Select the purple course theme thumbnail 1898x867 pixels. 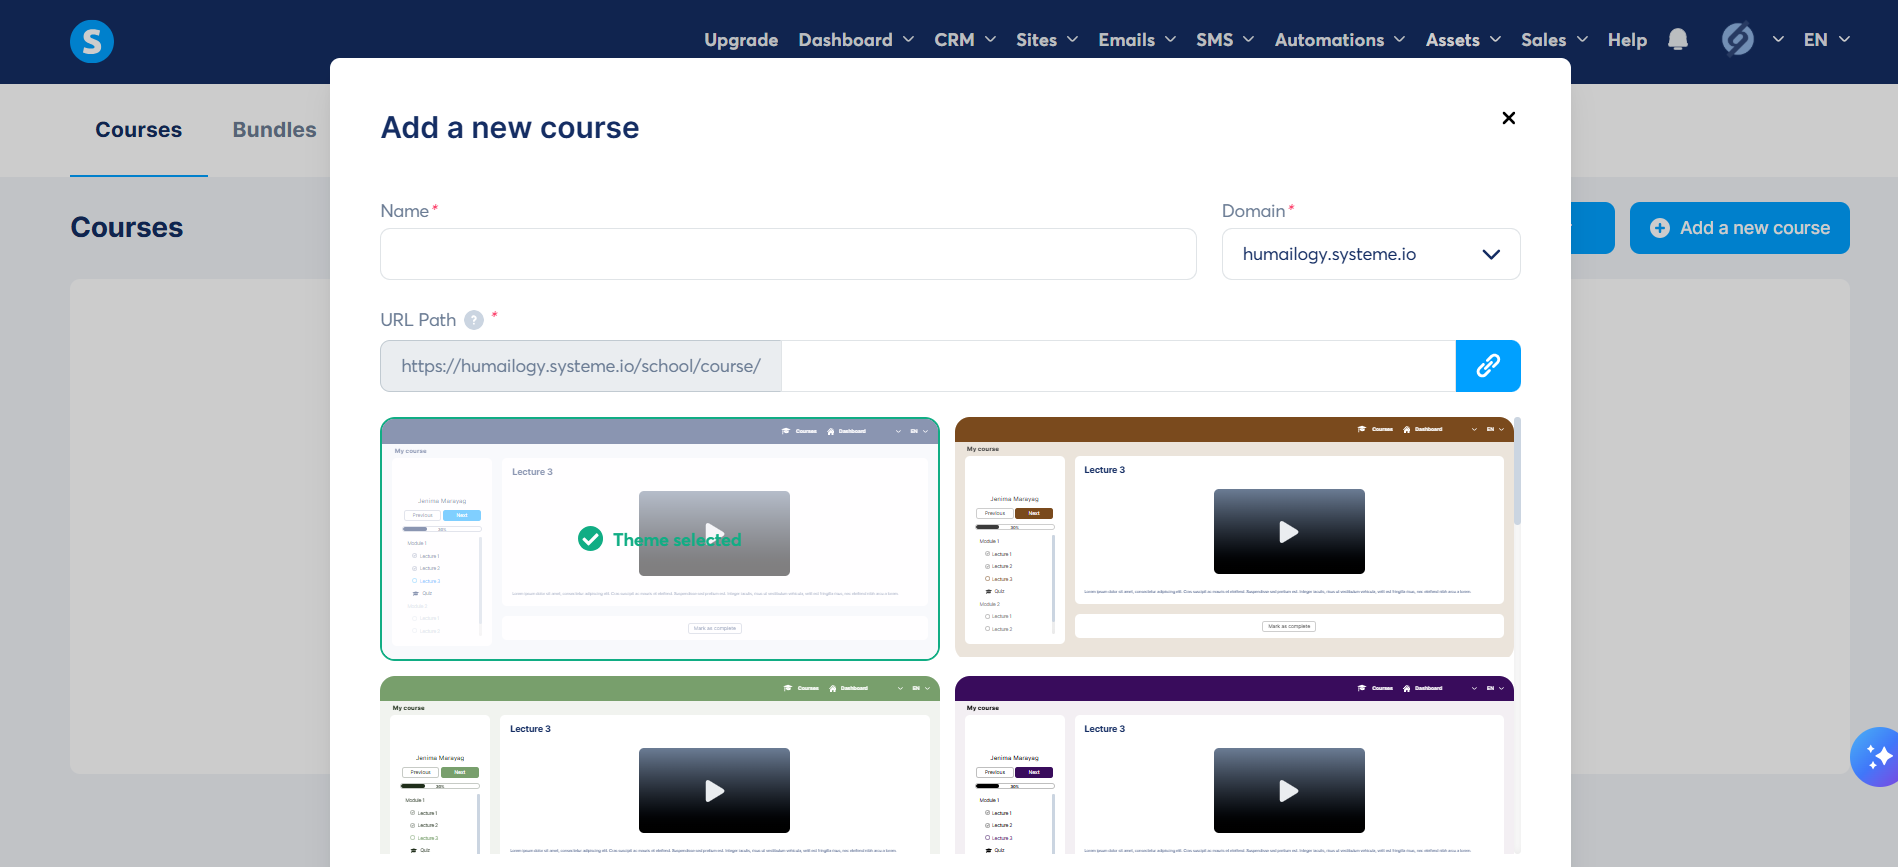[x=1234, y=765]
